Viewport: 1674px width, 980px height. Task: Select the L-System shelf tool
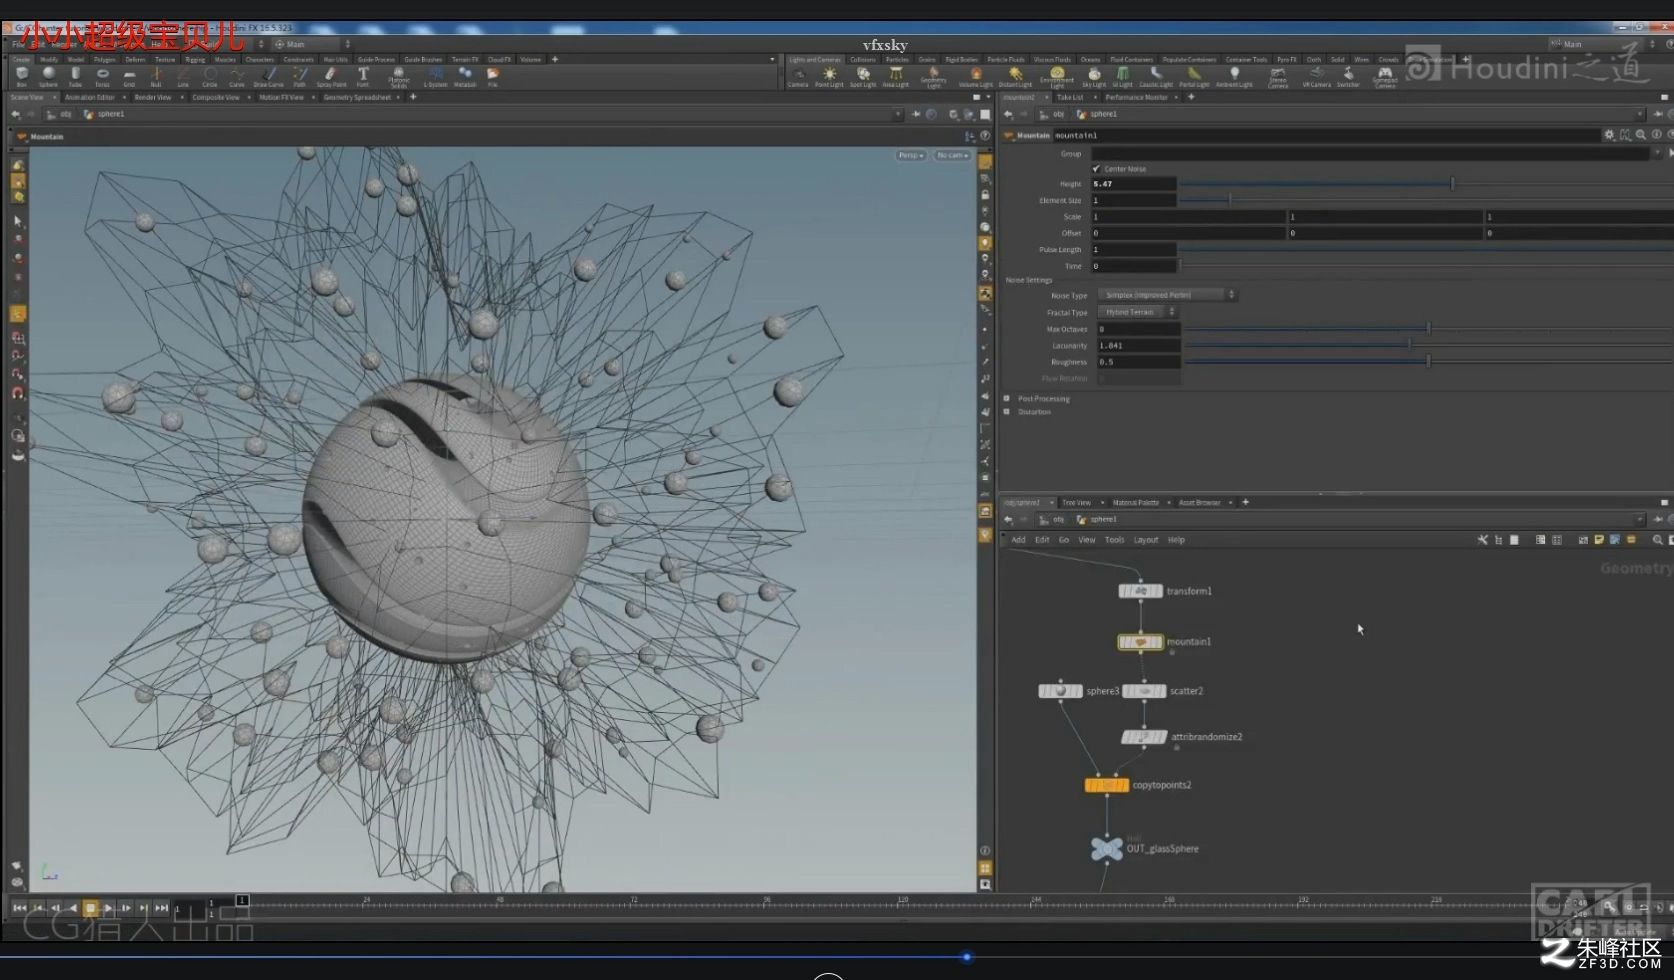click(x=435, y=77)
